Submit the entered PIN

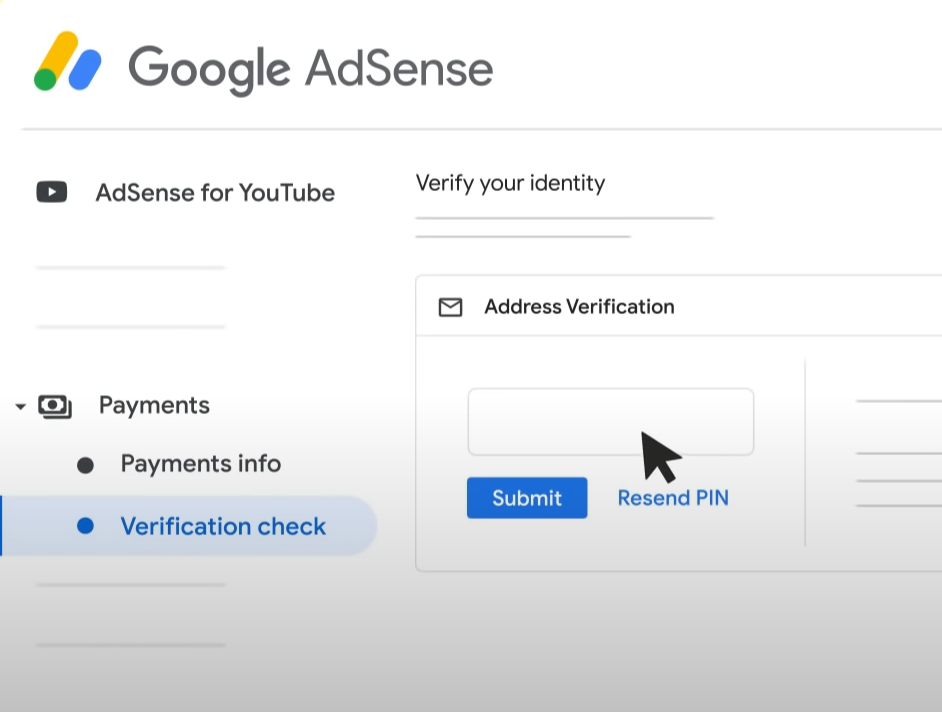pyautogui.click(x=527, y=497)
